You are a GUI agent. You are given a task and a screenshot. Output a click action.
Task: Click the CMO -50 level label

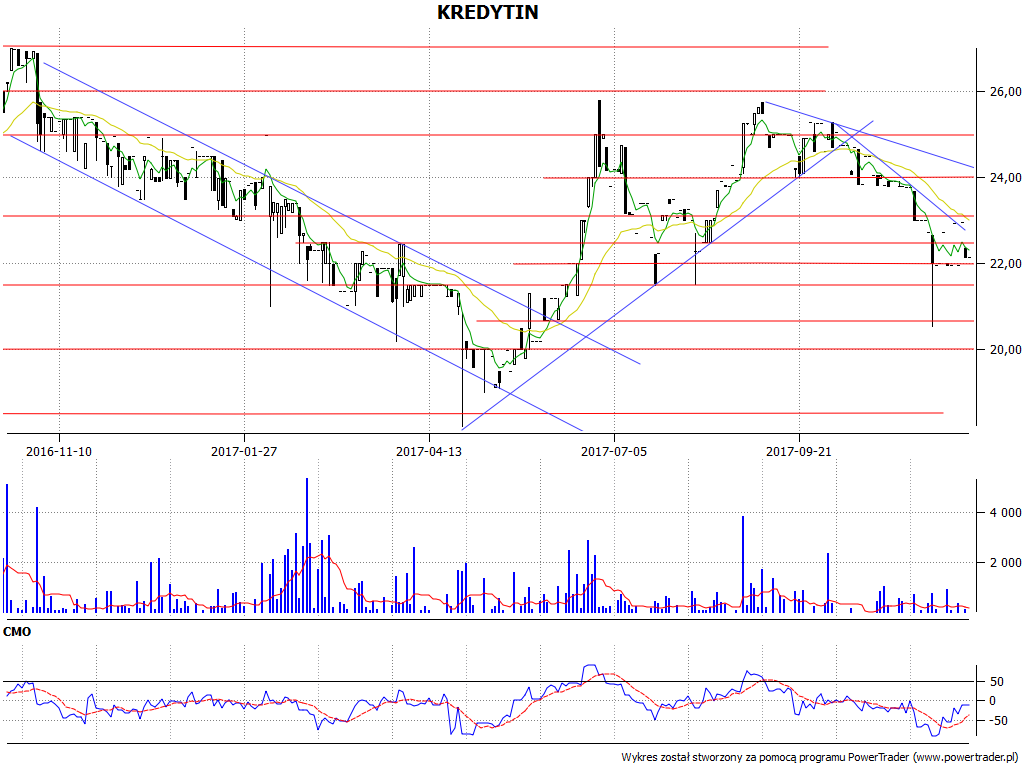coord(997,721)
